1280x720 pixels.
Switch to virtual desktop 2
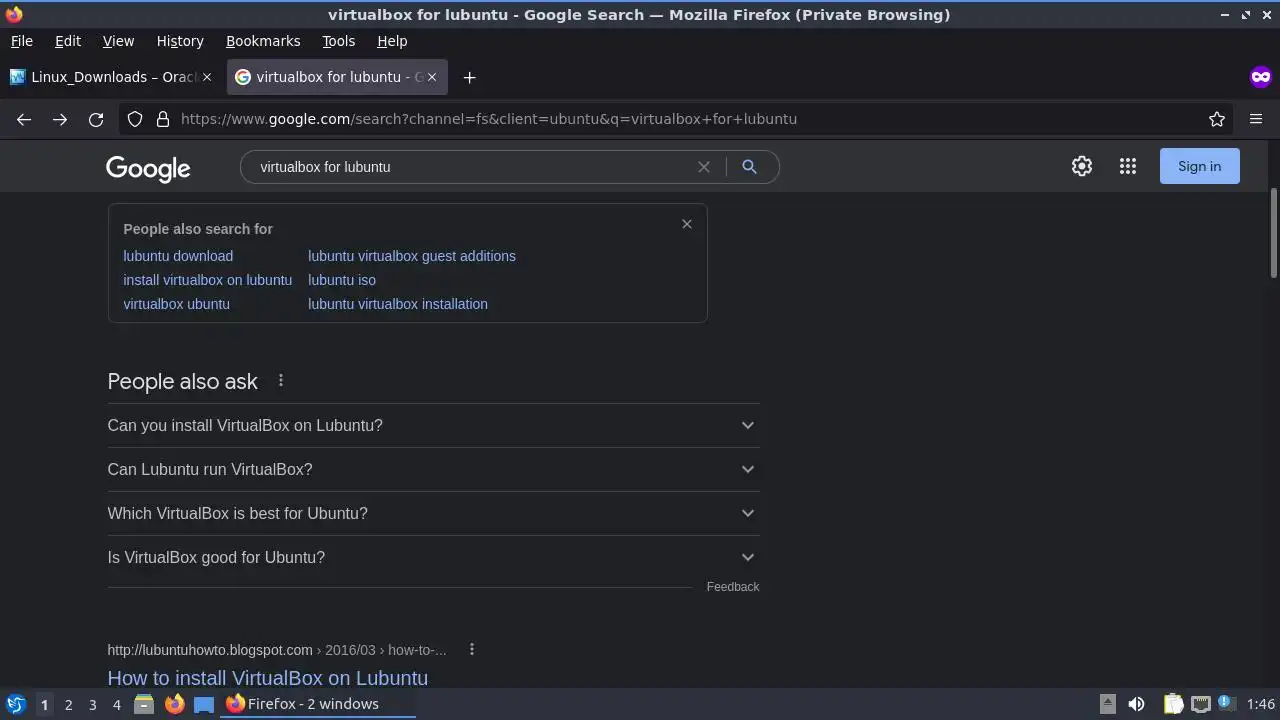pos(68,704)
